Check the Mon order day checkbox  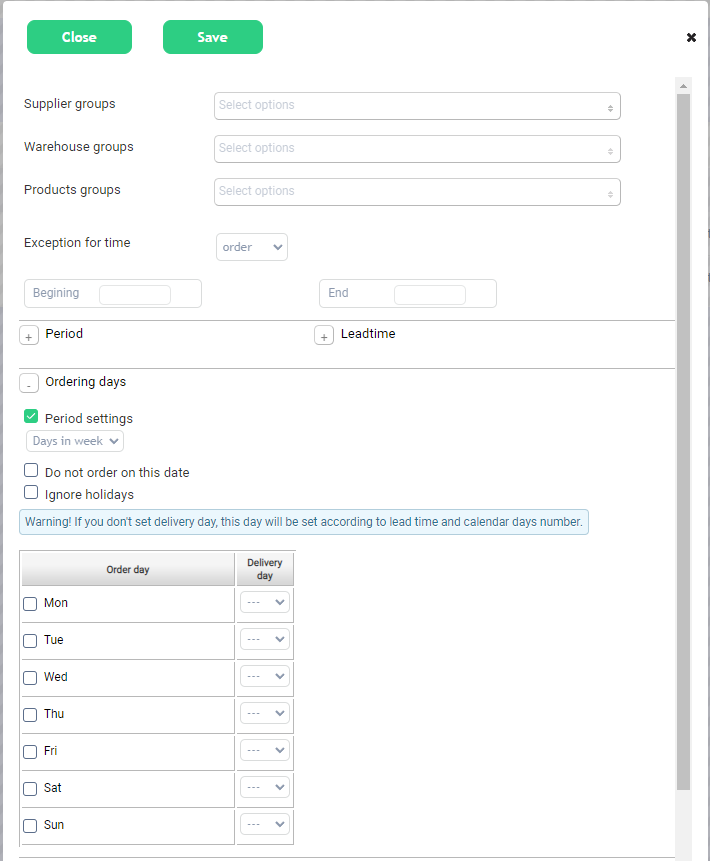tap(31, 604)
